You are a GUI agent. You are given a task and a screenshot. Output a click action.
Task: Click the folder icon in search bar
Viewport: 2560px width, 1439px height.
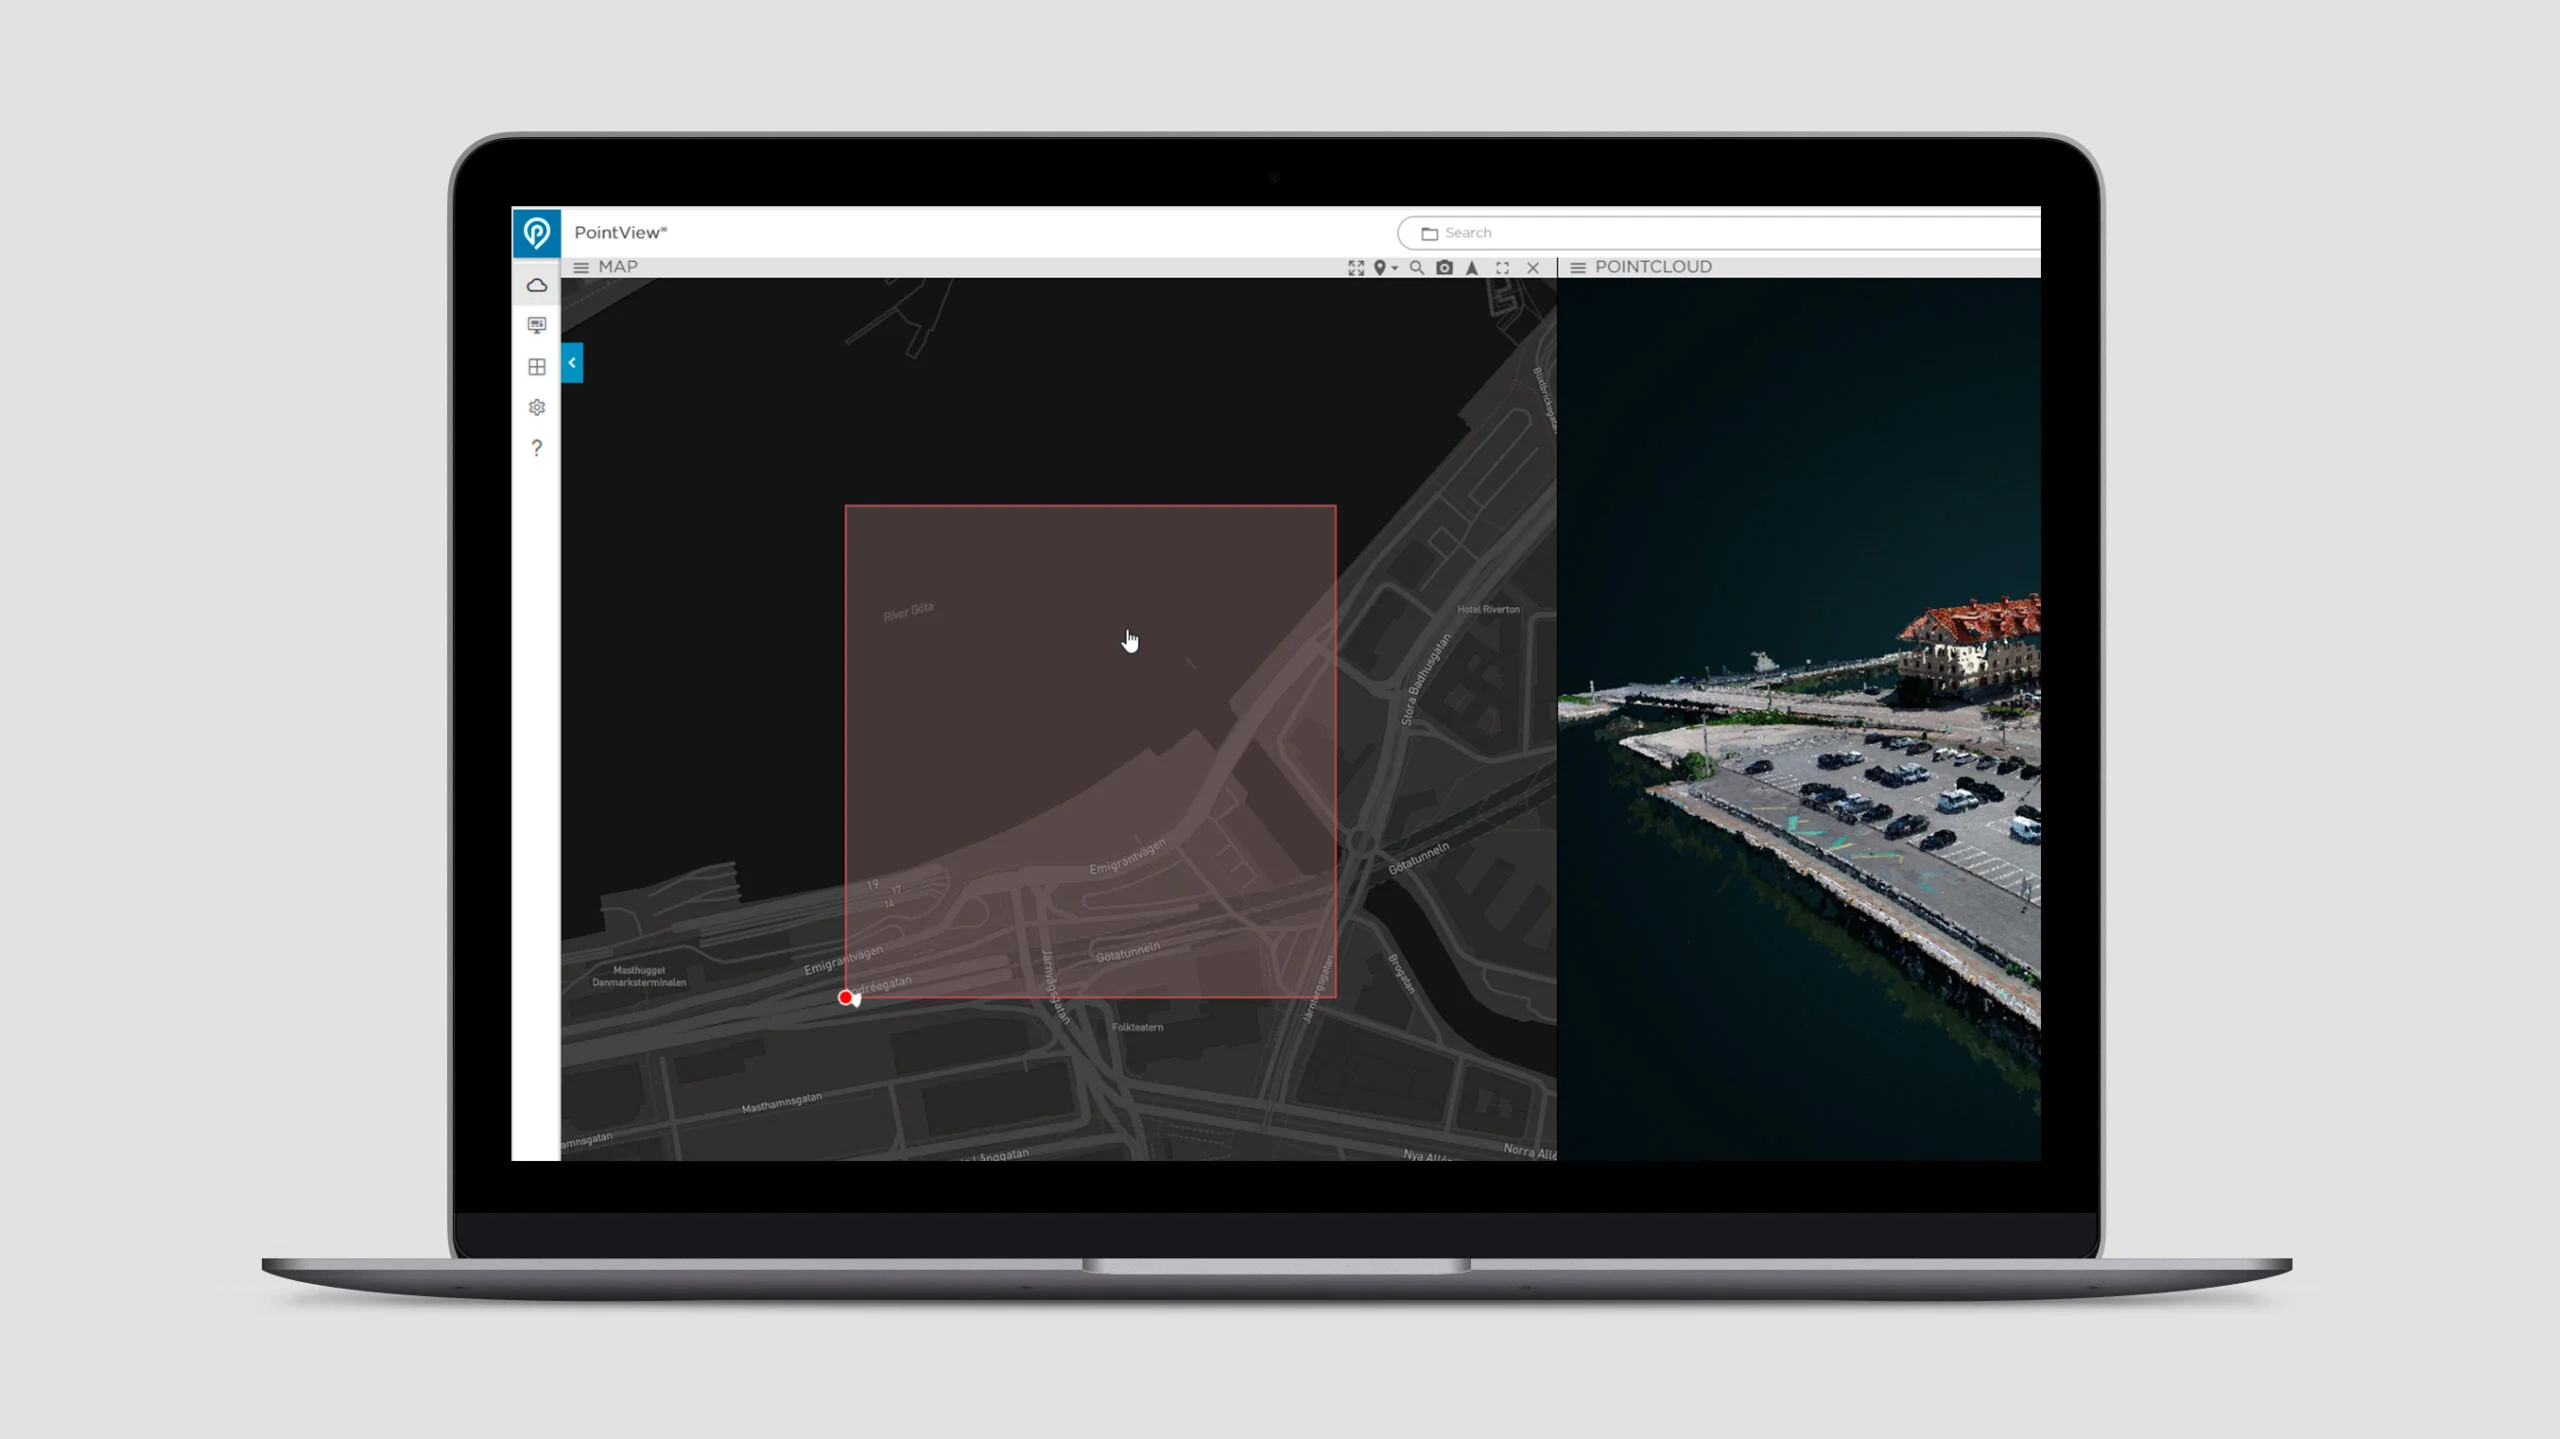[x=1430, y=234]
